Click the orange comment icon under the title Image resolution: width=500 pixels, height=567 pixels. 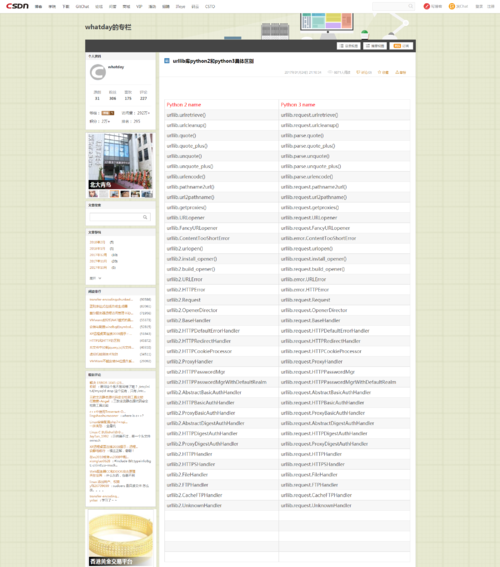point(358,72)
